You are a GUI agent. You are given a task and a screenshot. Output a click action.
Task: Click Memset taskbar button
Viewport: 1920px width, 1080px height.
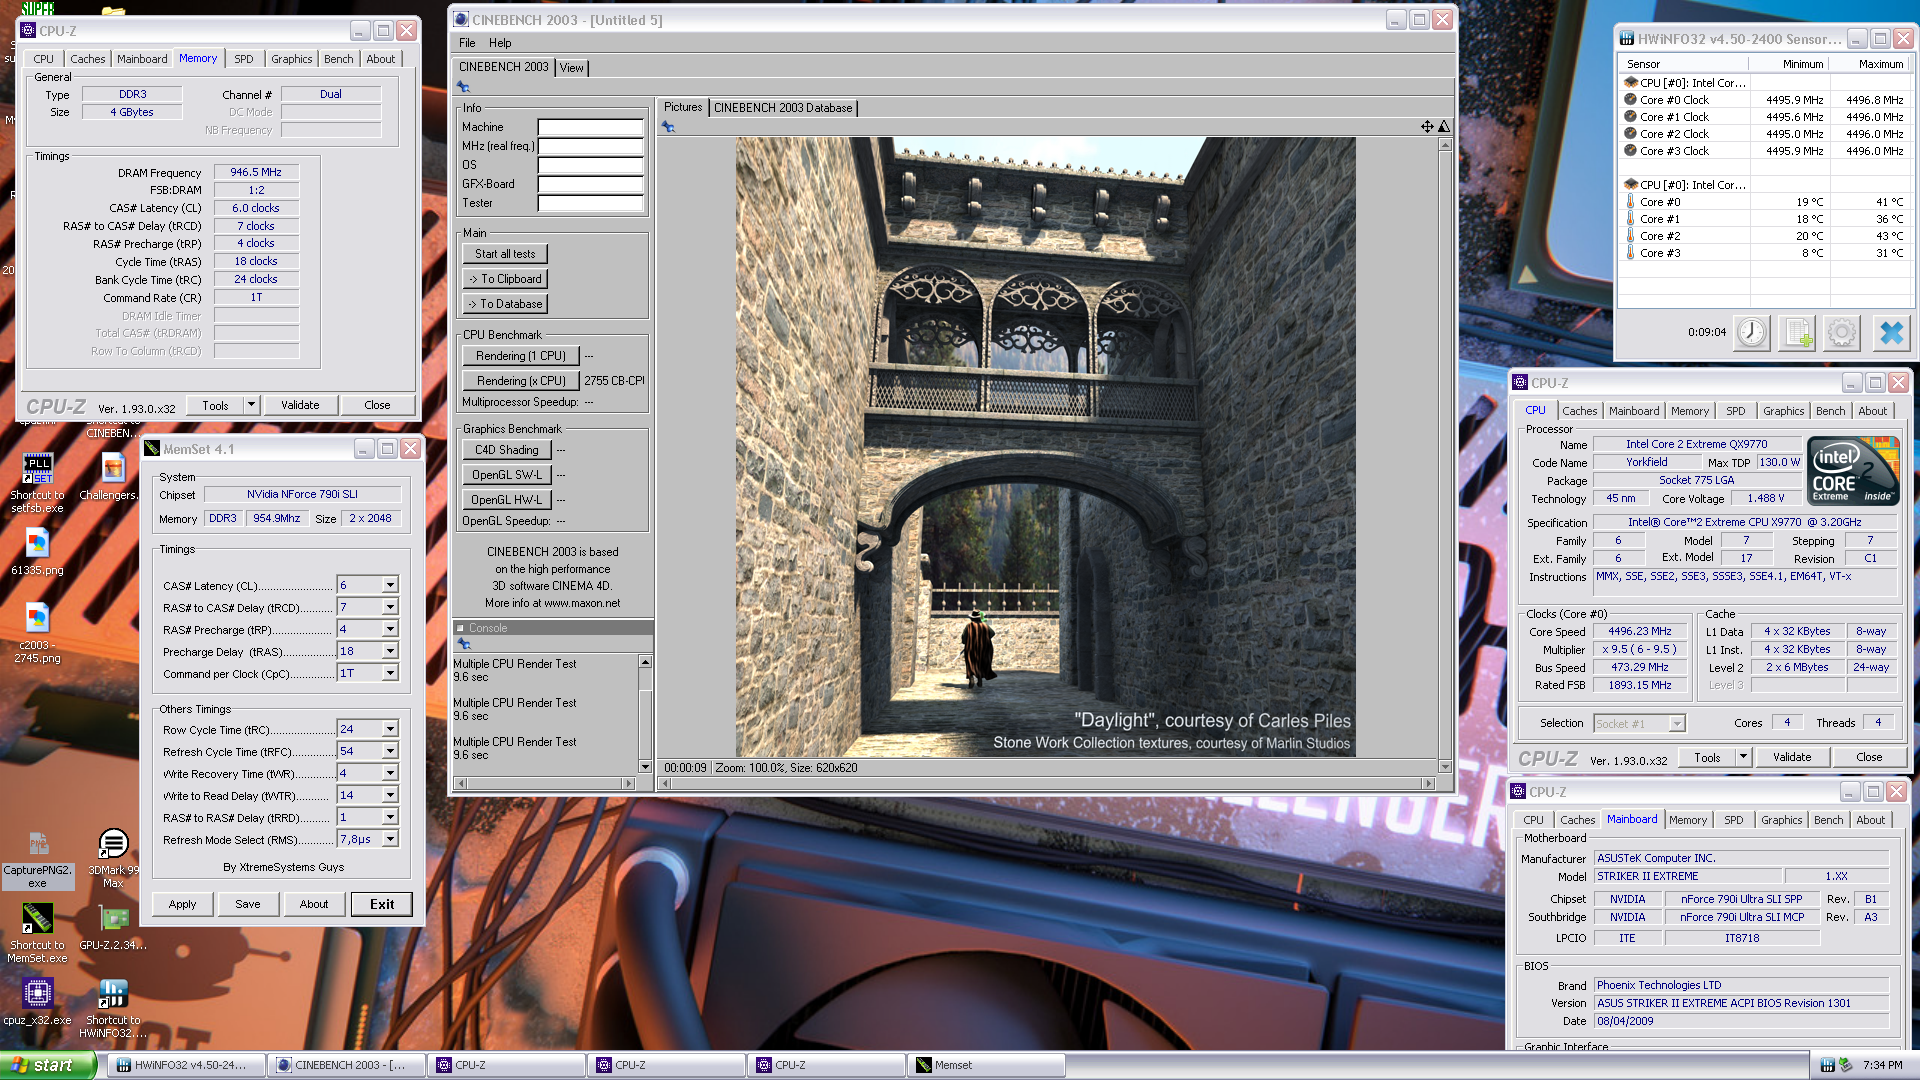[986, 1065]
